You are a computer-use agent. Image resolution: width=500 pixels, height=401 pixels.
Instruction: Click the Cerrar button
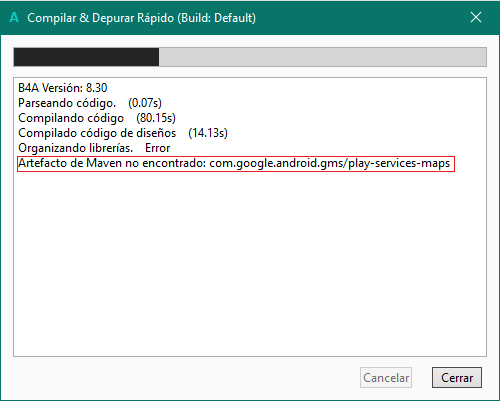coord(457,378)
